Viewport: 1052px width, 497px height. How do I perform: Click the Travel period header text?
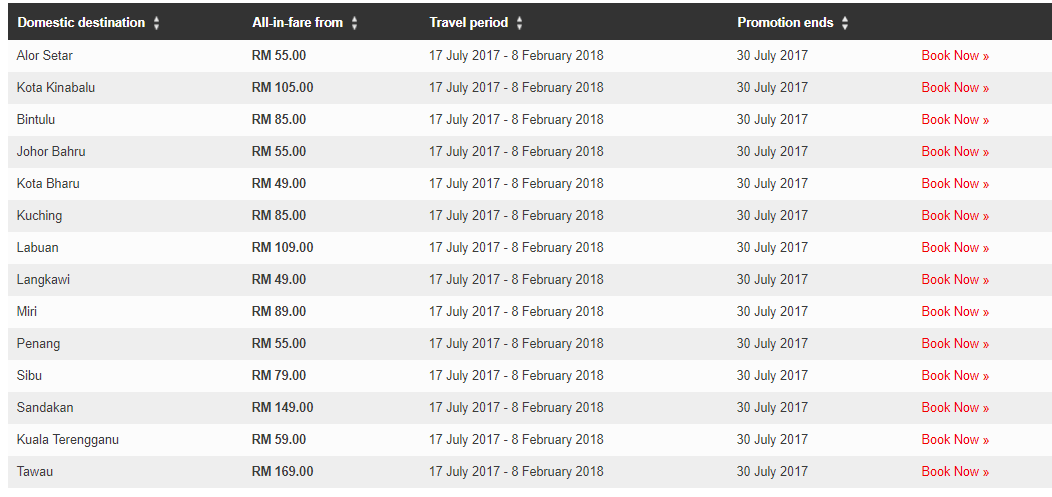pos(468,22)
